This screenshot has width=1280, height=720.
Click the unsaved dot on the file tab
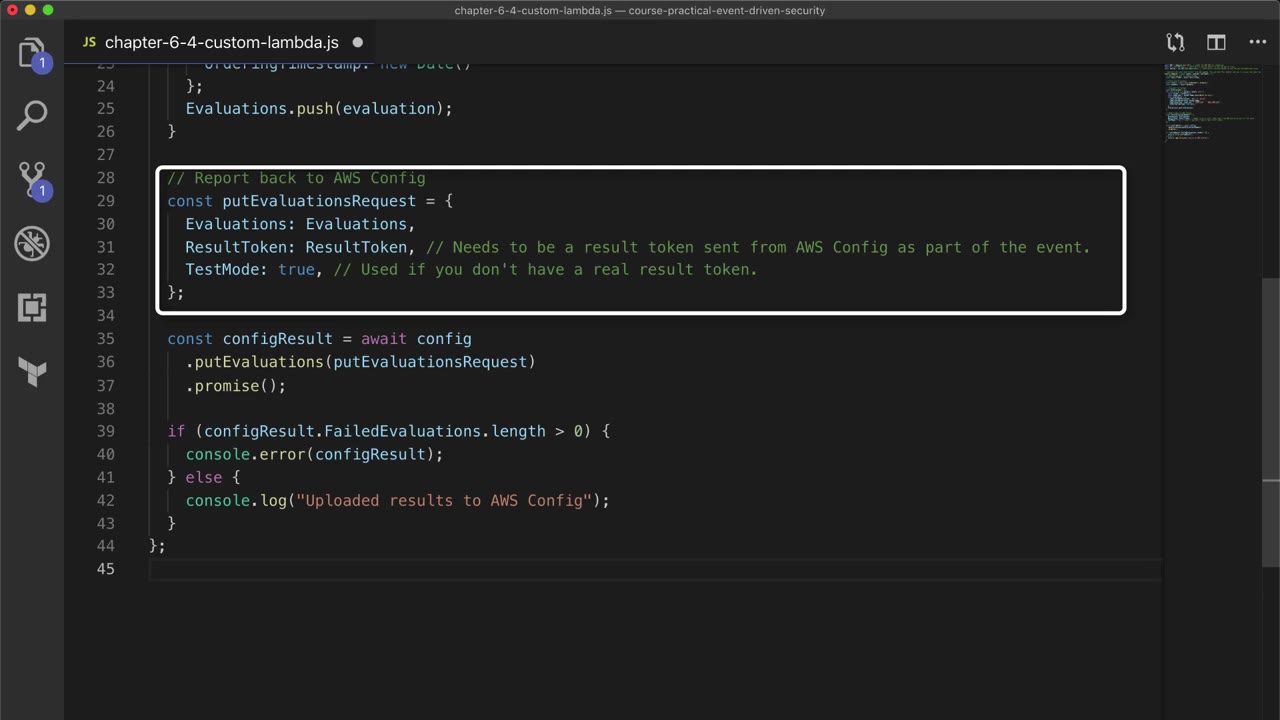click(358, 42)
